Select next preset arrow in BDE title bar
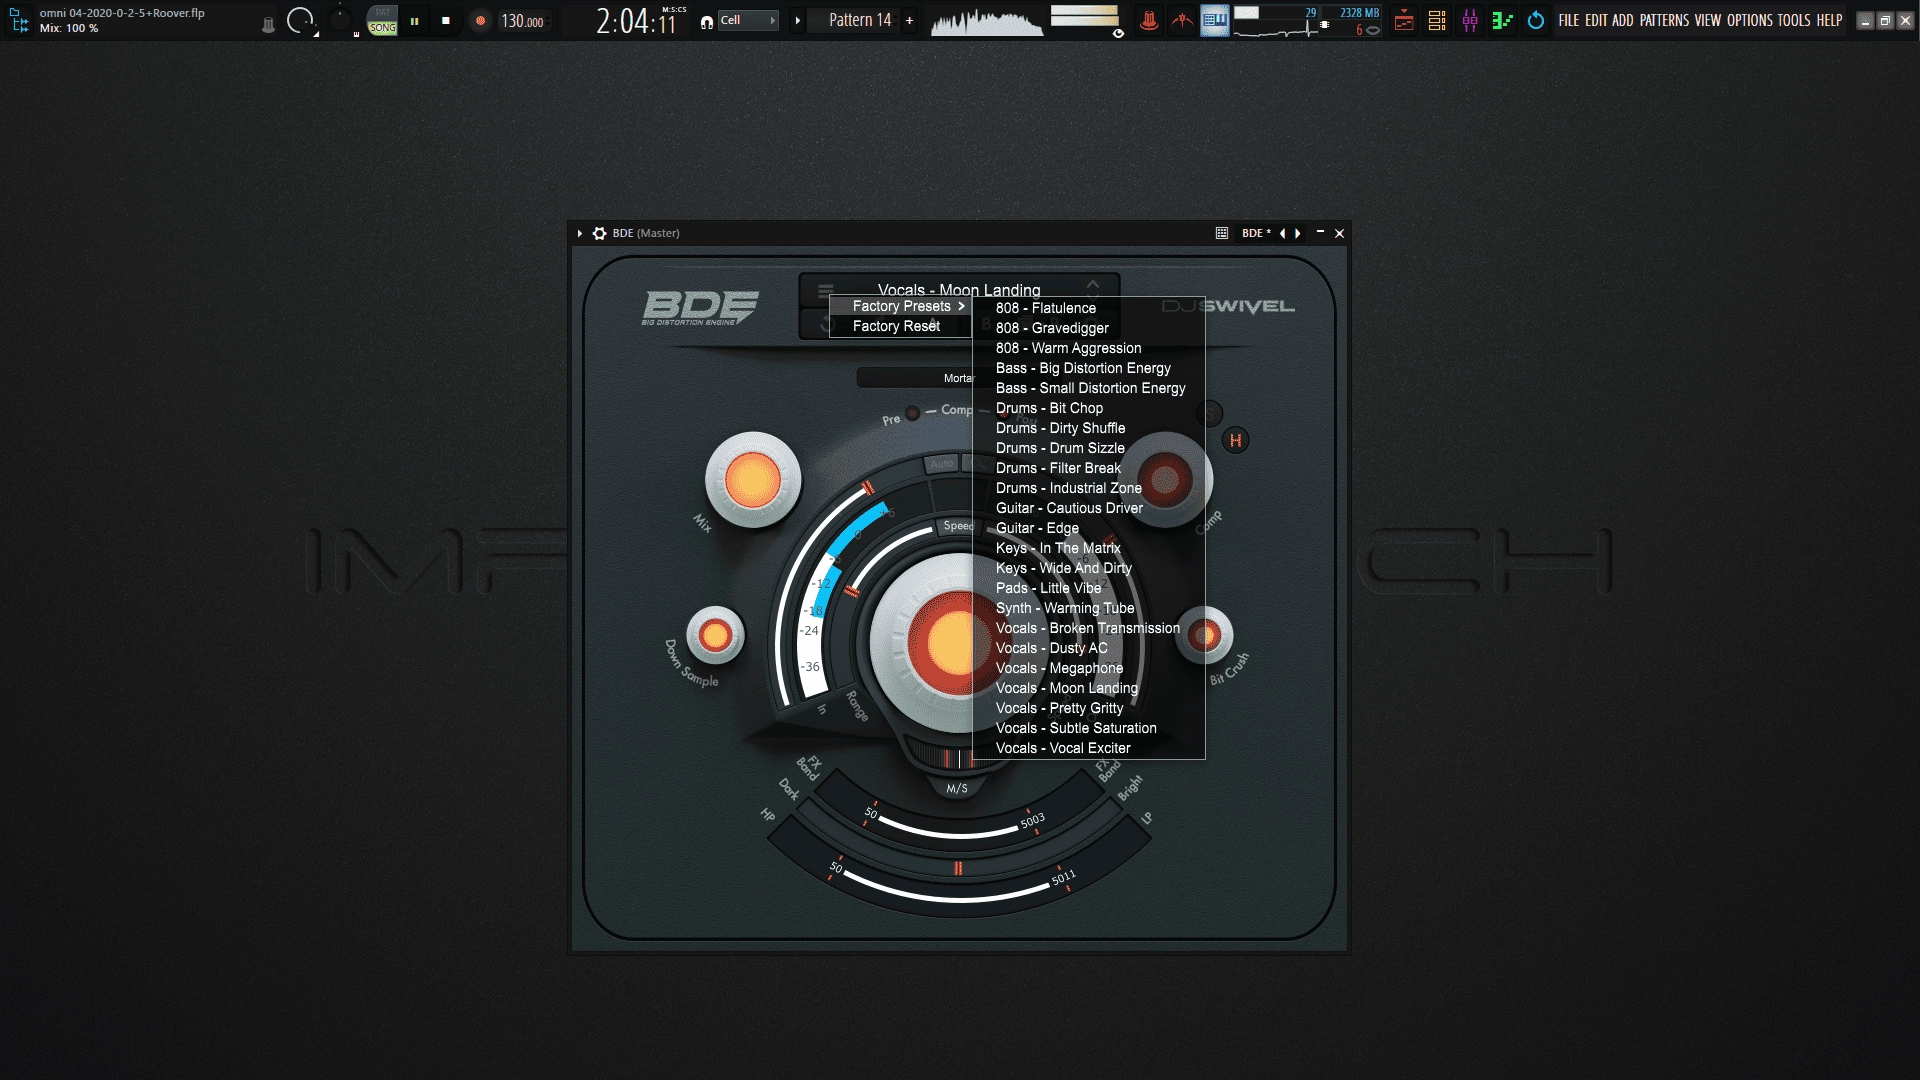 click(1298, 233)
